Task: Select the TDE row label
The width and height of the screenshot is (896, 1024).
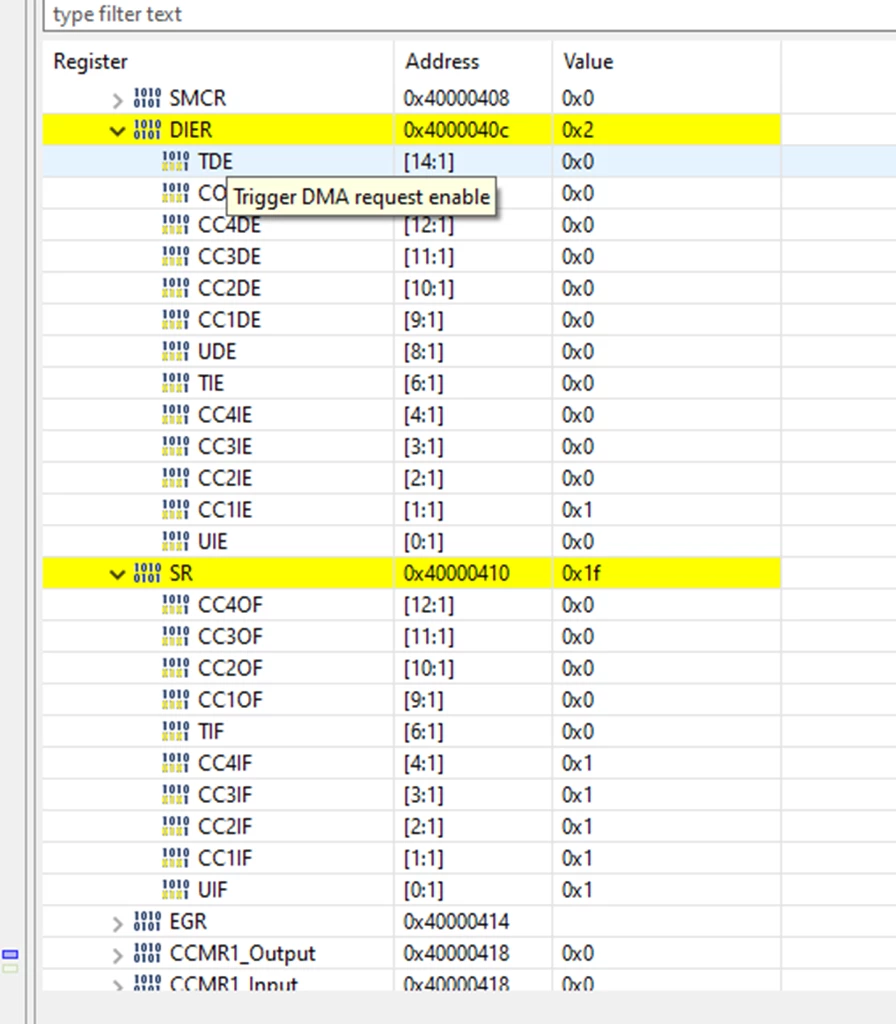Action: [x=216, y=161]
